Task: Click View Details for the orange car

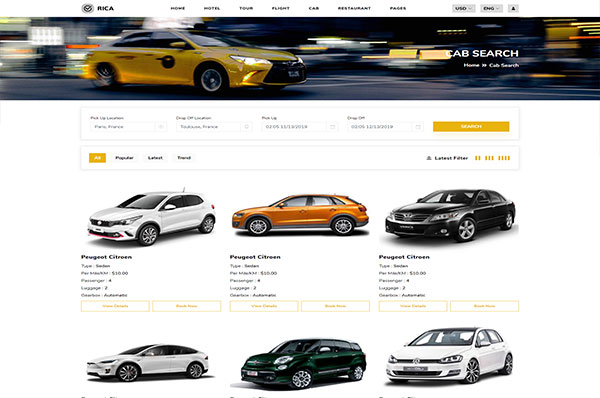Action: point(264,306)
